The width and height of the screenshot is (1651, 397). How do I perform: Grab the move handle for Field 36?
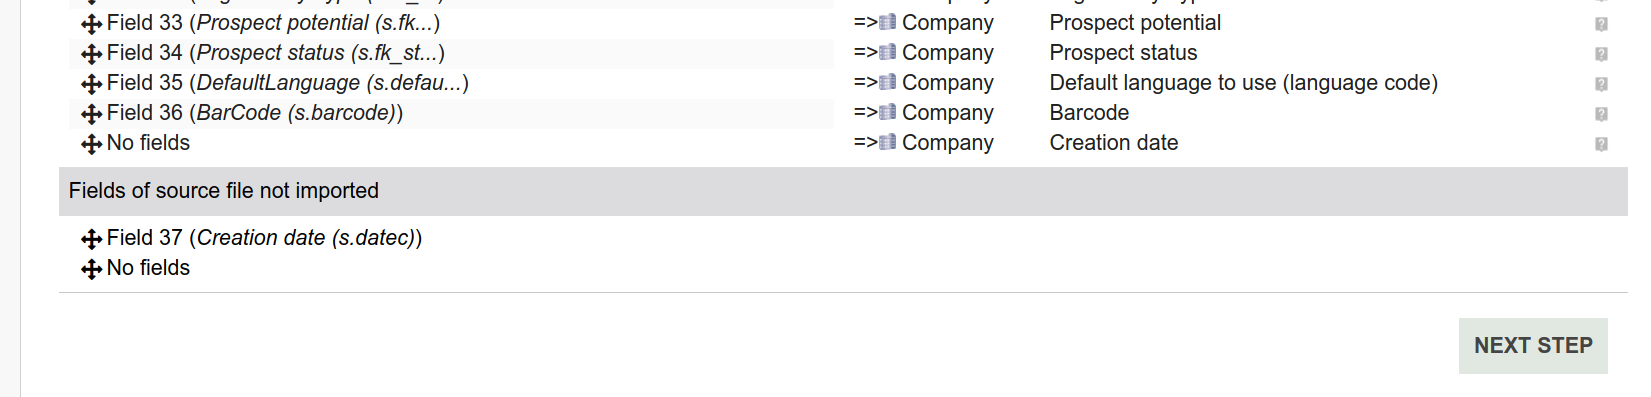click(x=91, y=114)
